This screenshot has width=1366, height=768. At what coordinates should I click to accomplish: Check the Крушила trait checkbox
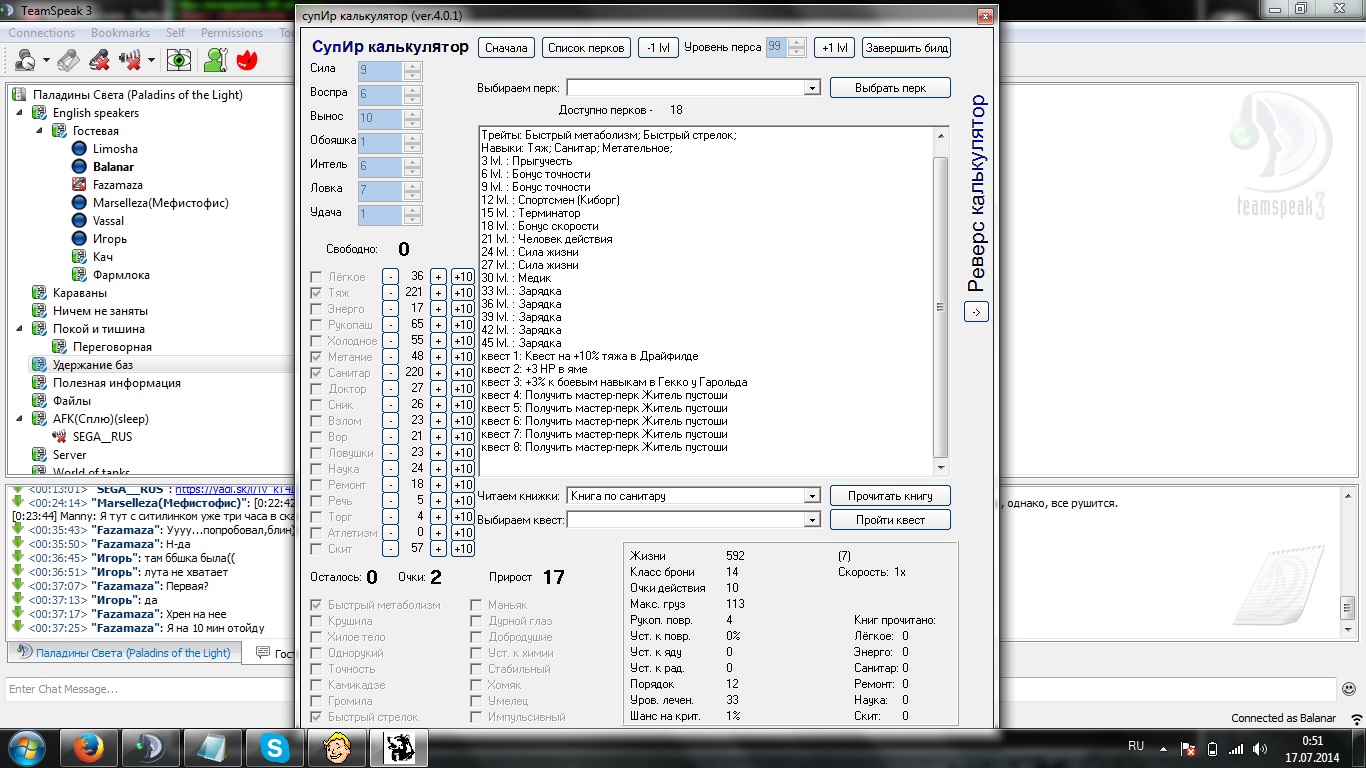click(317, 621)
